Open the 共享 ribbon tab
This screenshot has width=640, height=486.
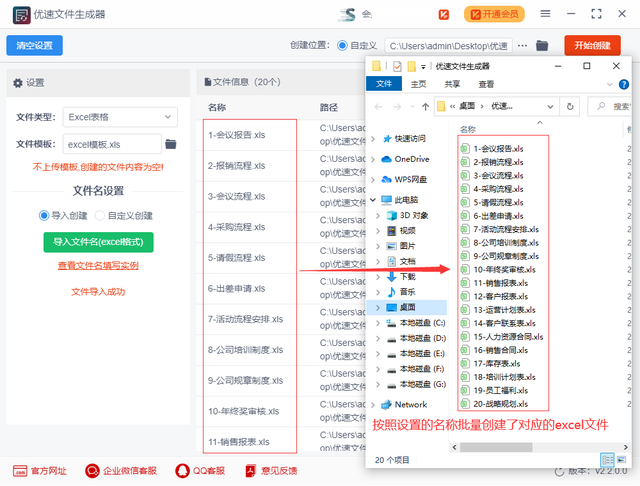[x=453, y=84]
